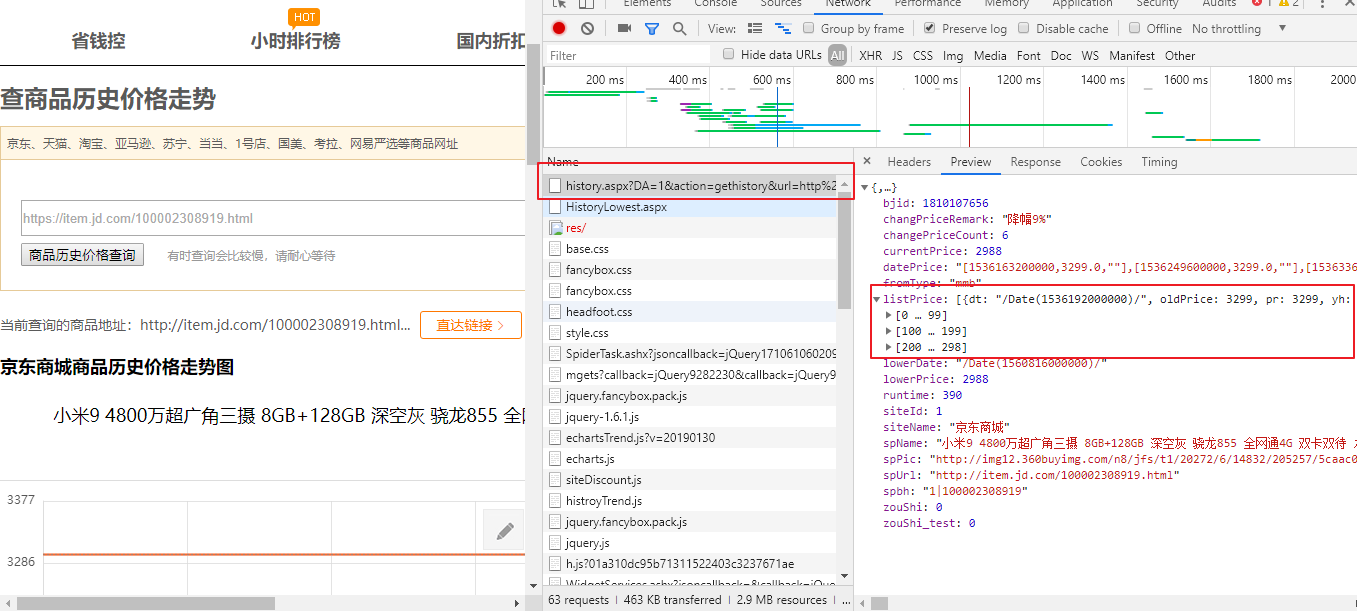Filter requests by Doc type

(1061, 56)
